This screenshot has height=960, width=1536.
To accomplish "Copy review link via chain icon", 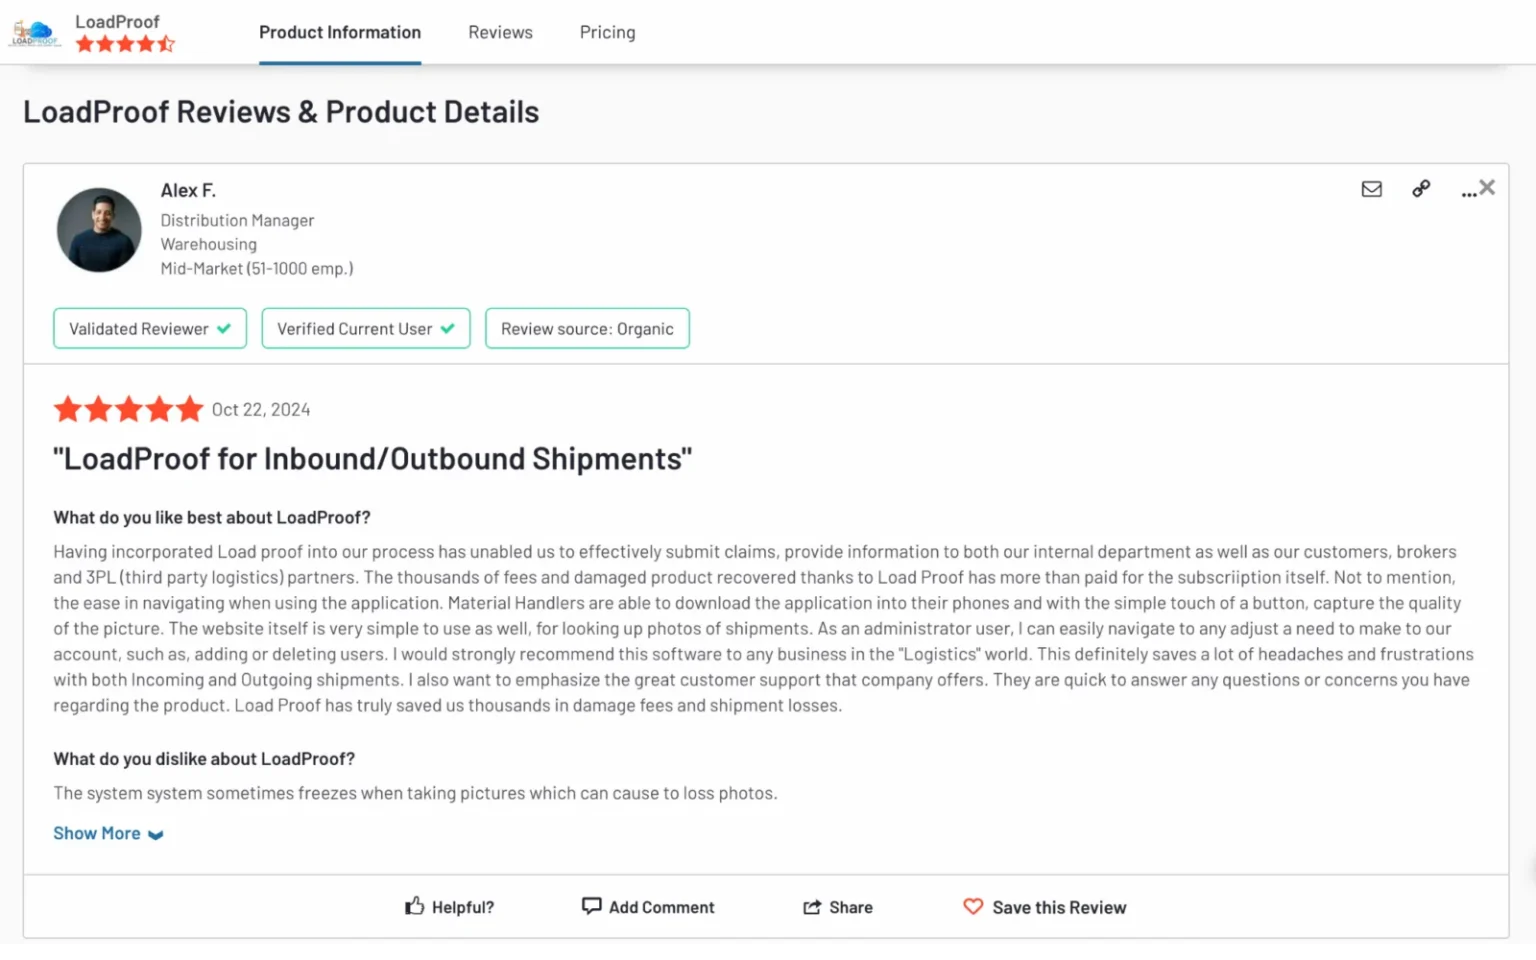I will 1421,189.
